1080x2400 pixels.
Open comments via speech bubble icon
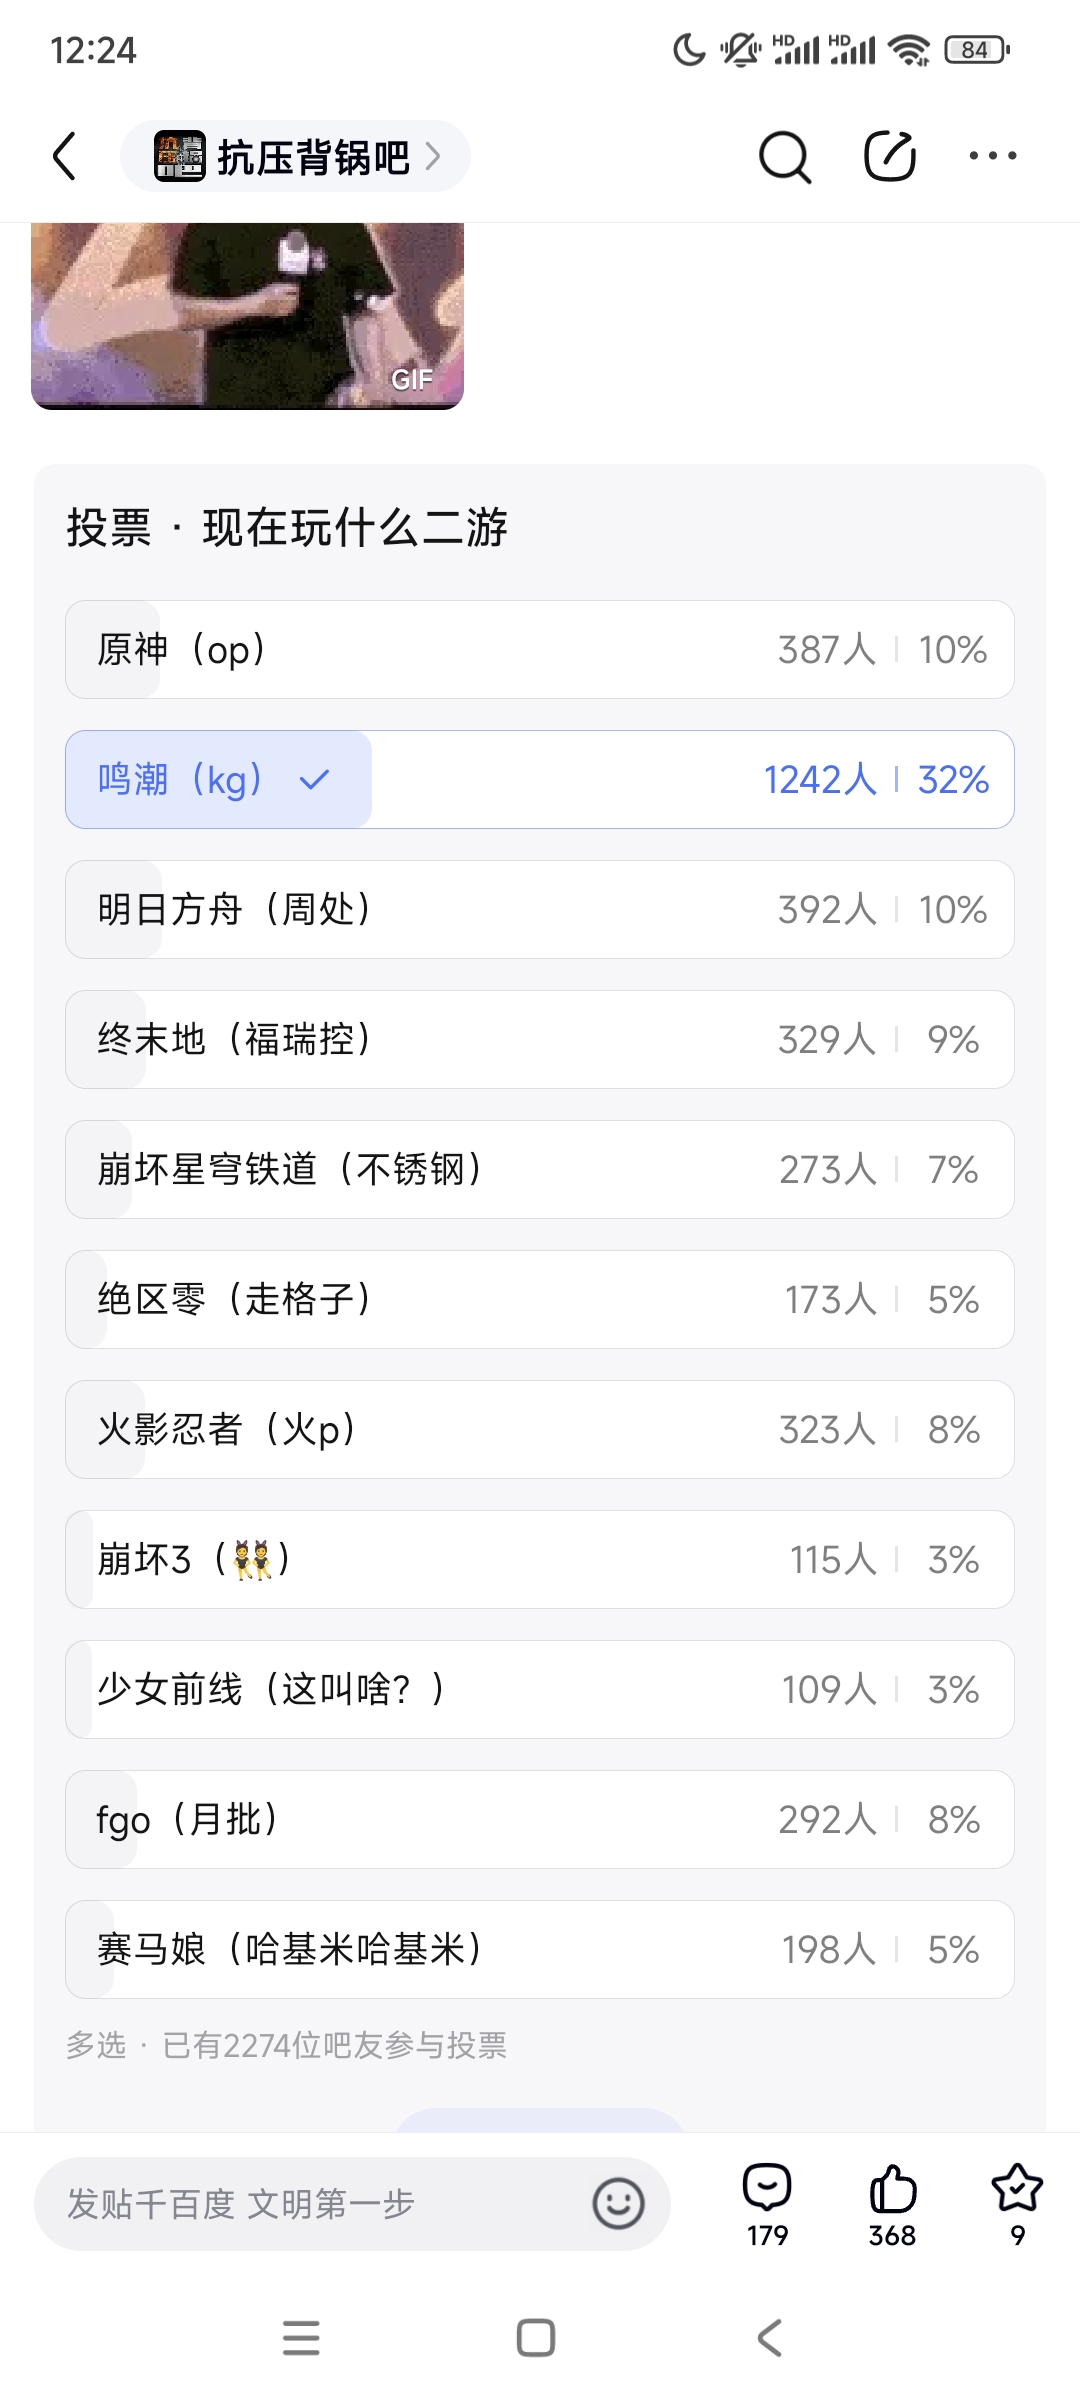(x=767, y=2189)
